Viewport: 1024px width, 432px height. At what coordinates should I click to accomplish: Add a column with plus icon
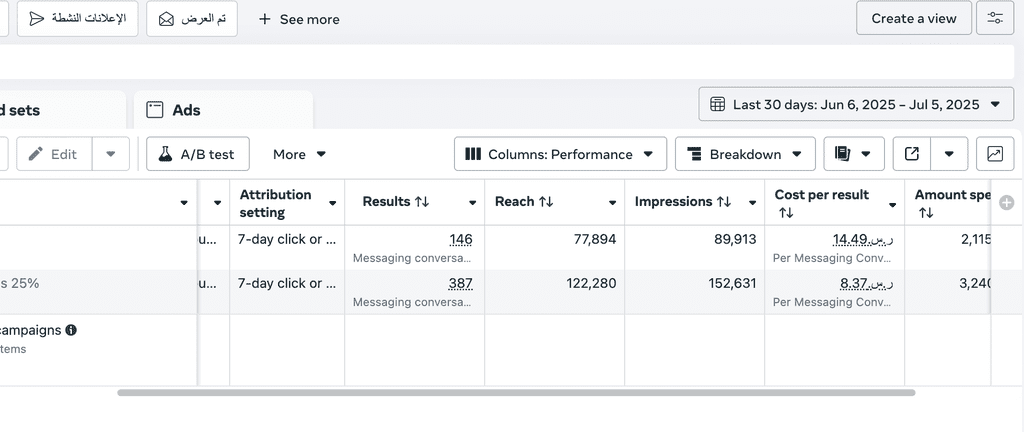1007,203
